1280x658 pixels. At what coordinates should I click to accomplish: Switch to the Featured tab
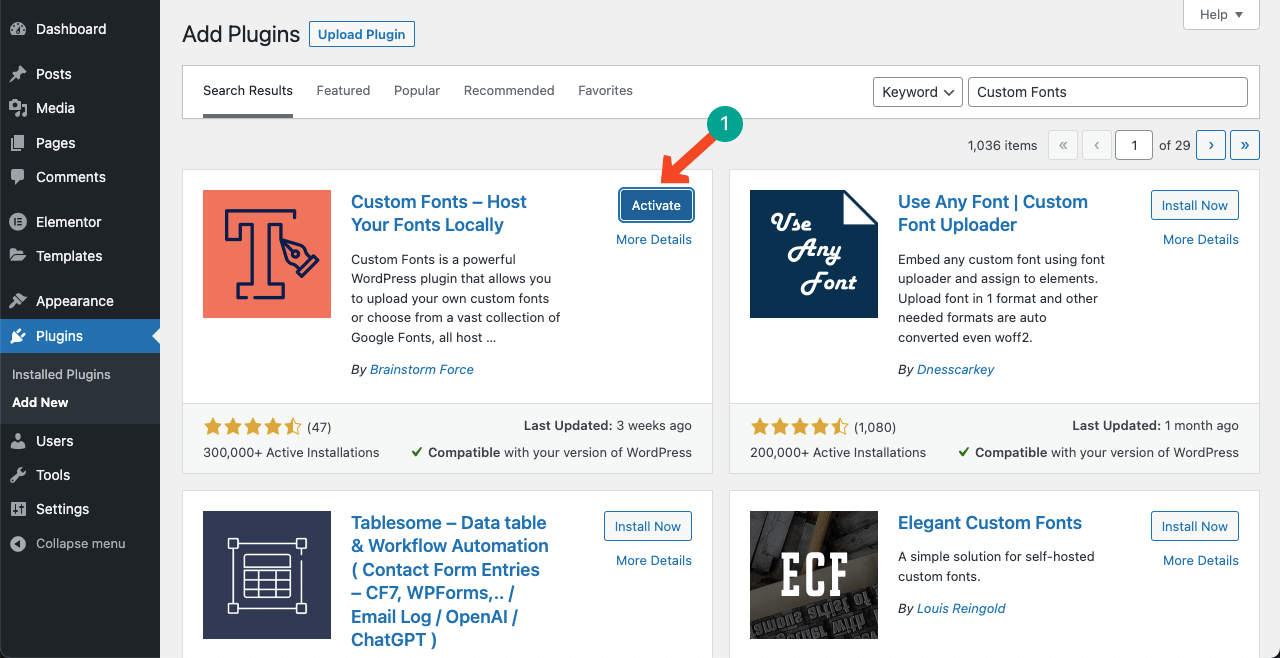pyautogui.click(x=343, y=91)
